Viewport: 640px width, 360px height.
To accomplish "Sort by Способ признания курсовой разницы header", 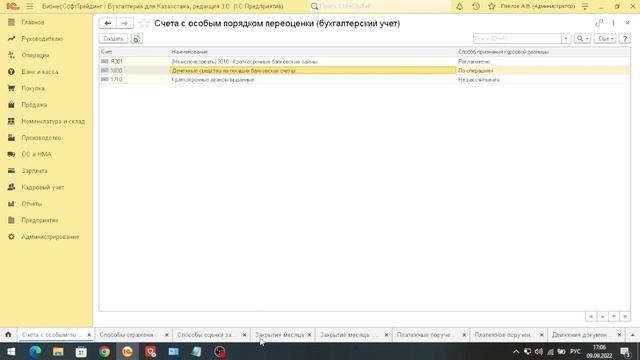I will point(543,52).
